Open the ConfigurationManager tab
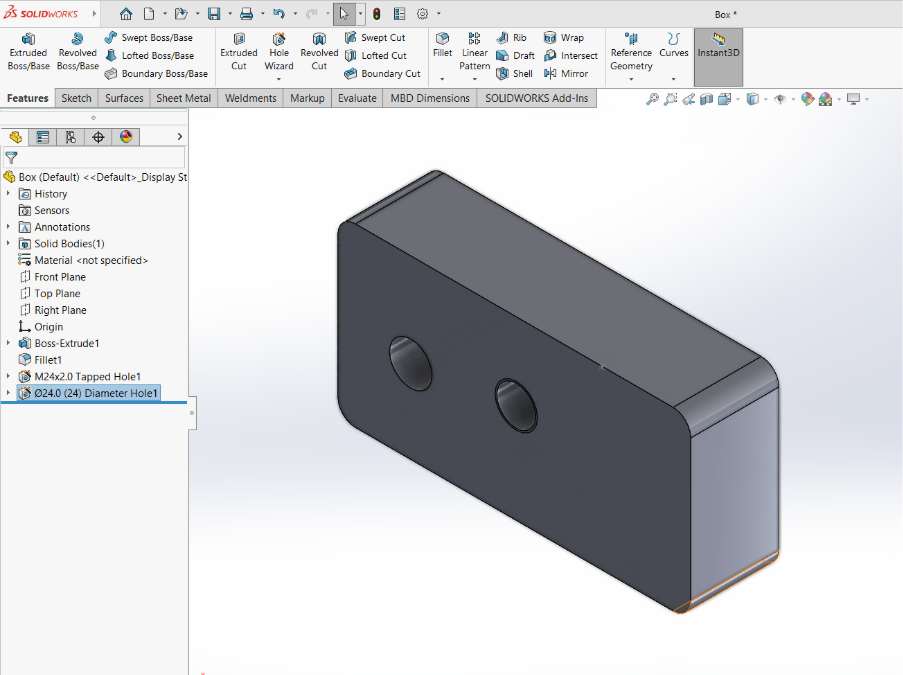 70,137
